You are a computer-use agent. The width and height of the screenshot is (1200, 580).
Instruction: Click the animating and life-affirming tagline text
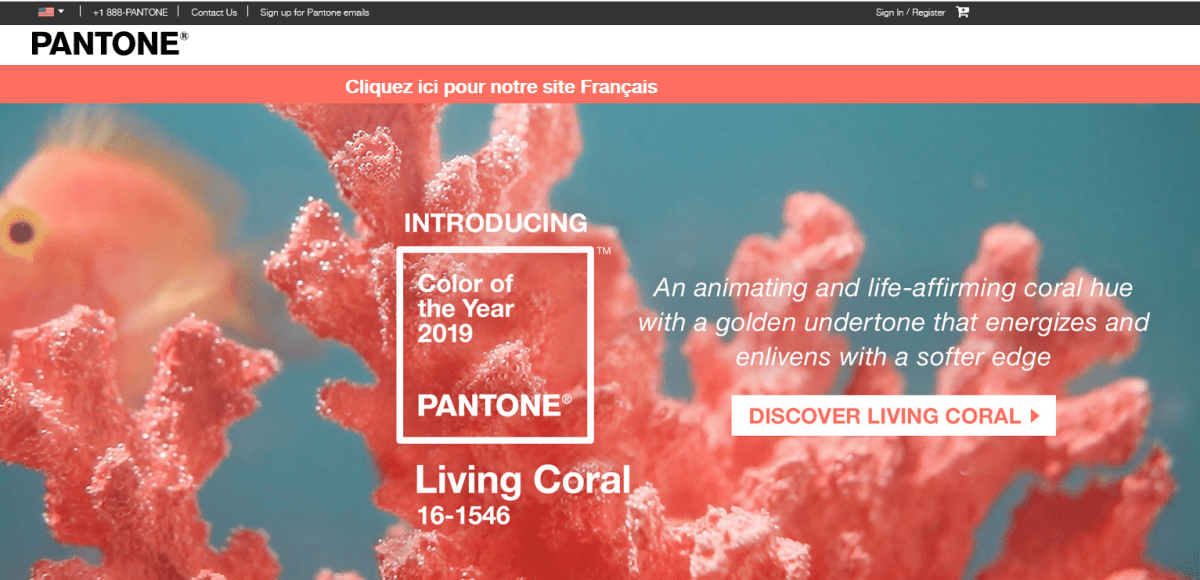pyautogui.click(x=893, y=322)
